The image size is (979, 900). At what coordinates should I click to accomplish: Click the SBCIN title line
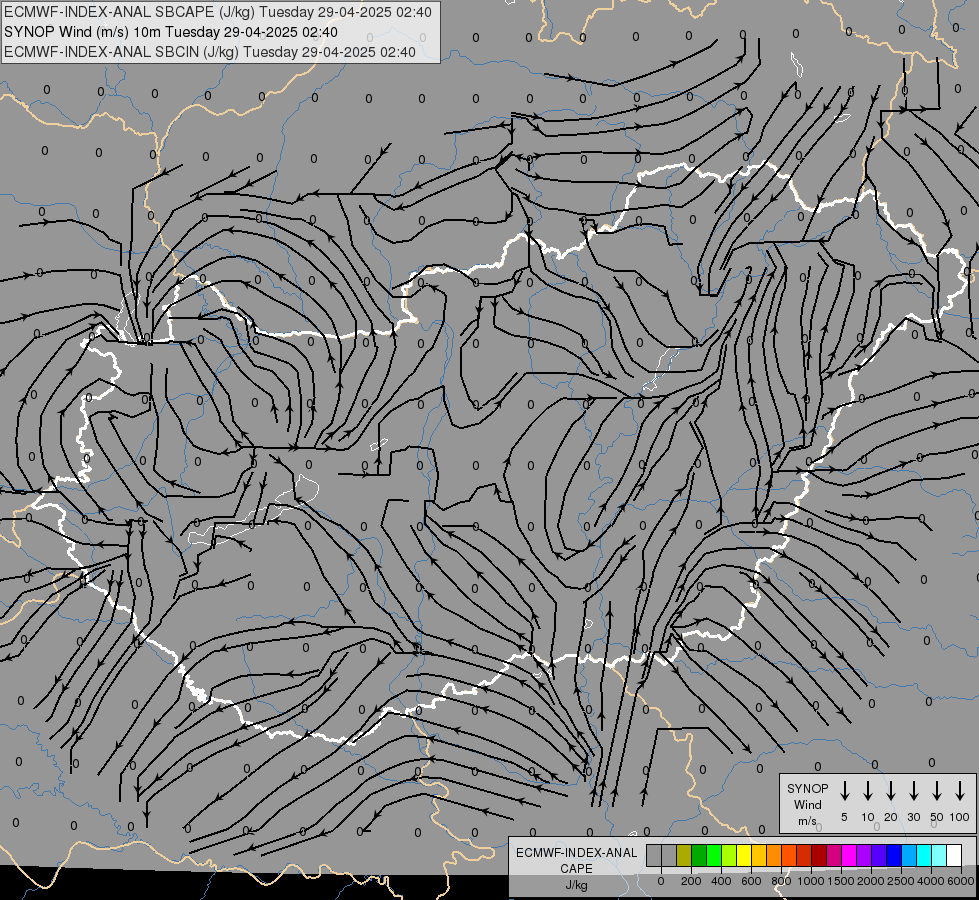pos(210,52)
